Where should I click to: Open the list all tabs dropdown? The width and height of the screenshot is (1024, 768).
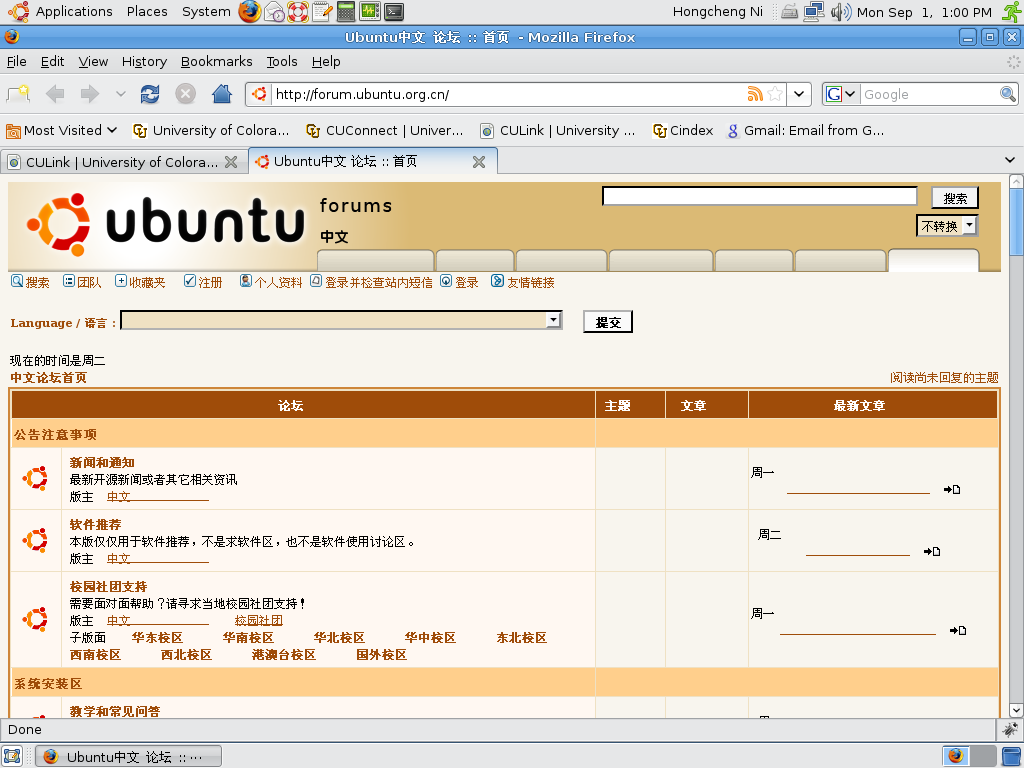coord(1010,160)
